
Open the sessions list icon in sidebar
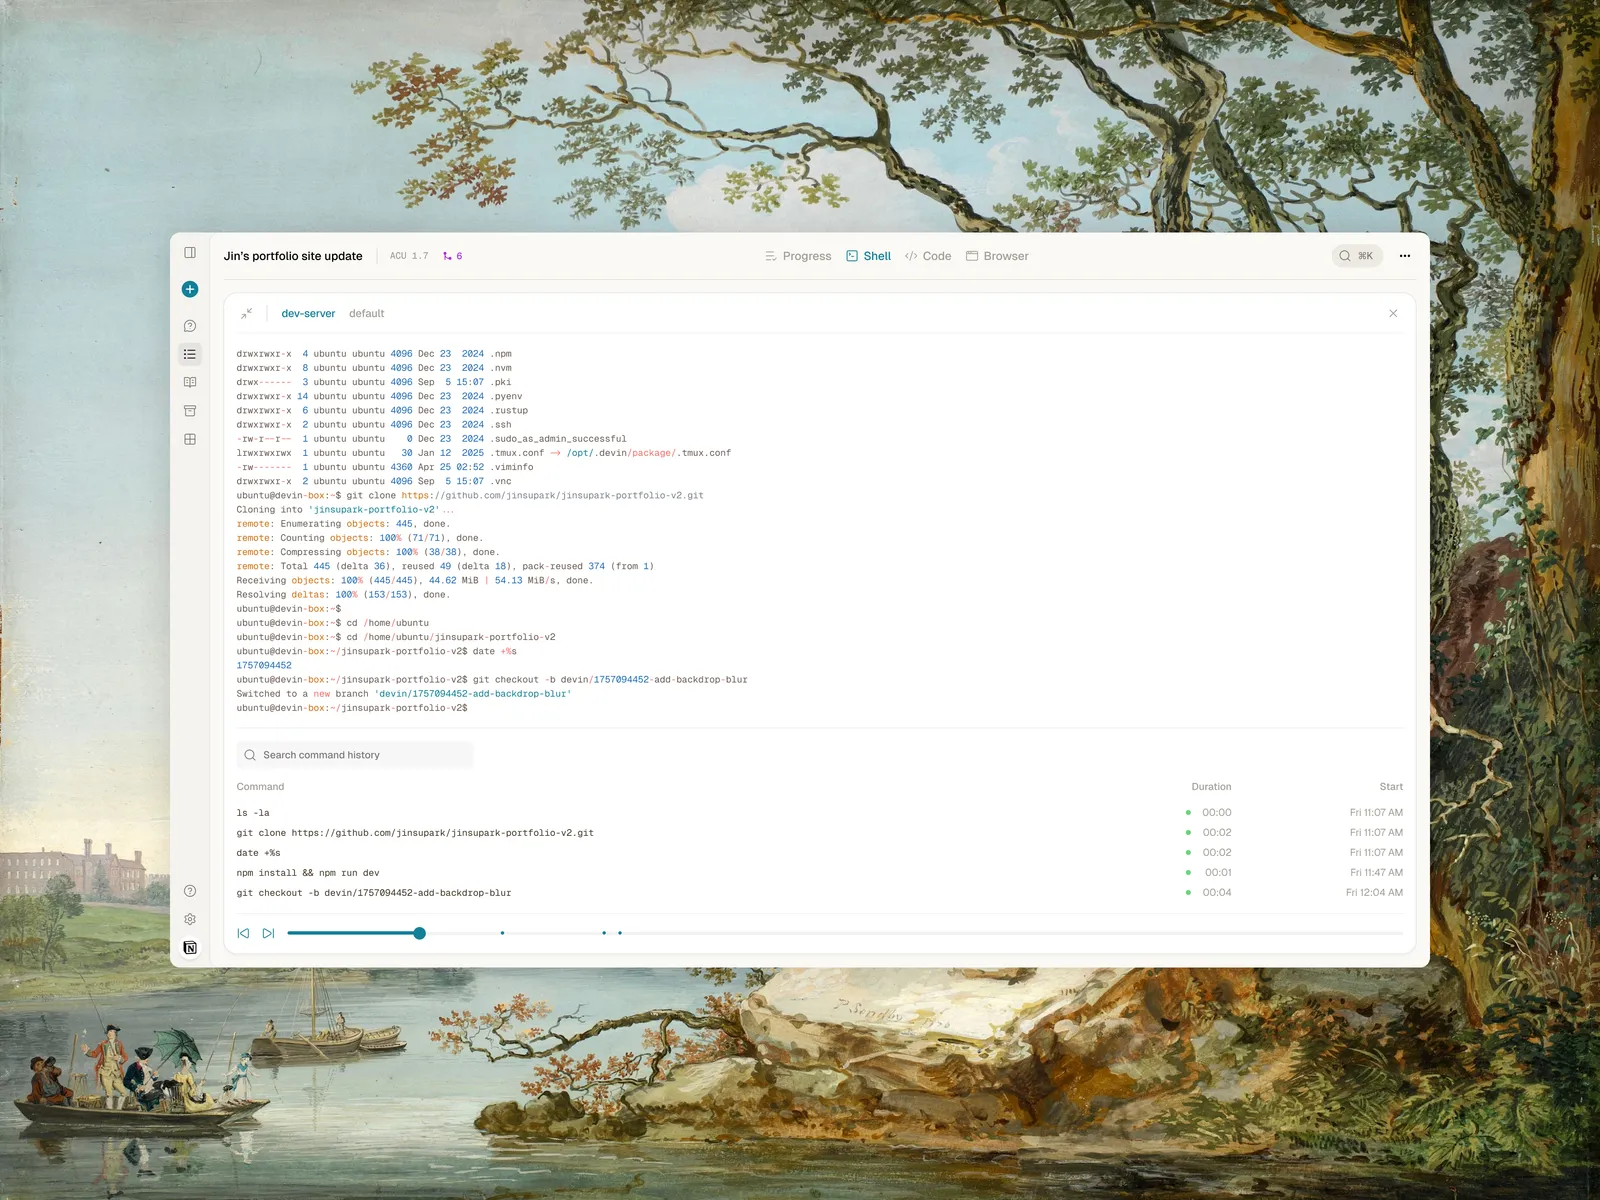click(190, 354)
